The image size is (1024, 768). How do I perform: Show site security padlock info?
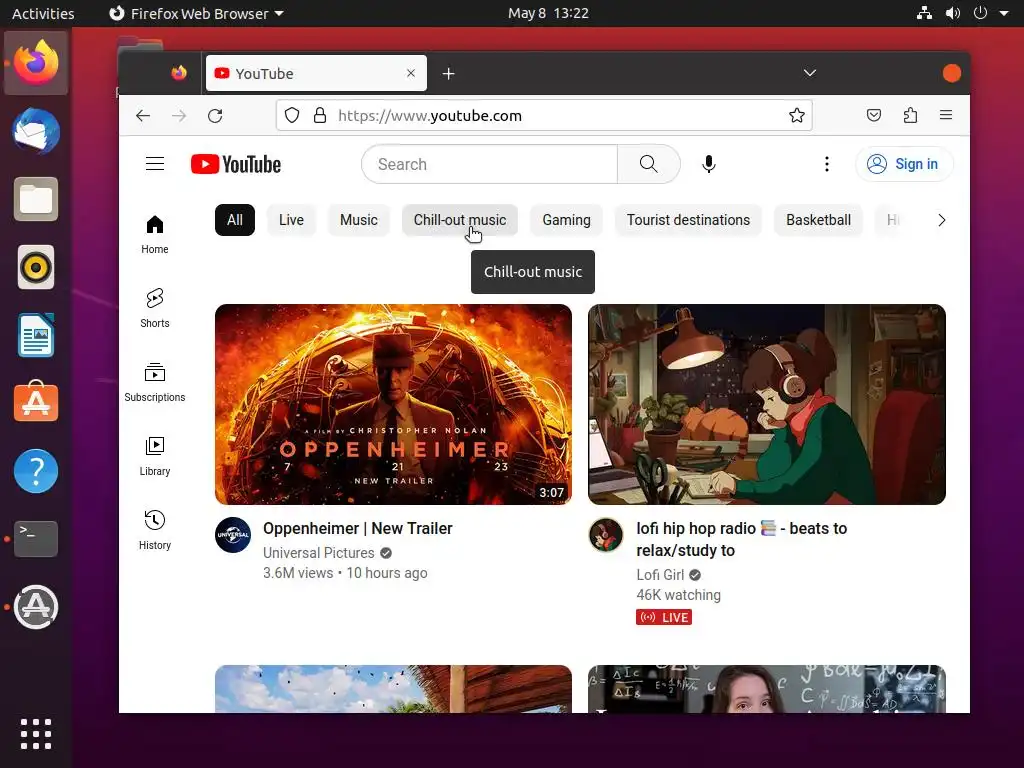pyautogui.click(x=320, y=116)
